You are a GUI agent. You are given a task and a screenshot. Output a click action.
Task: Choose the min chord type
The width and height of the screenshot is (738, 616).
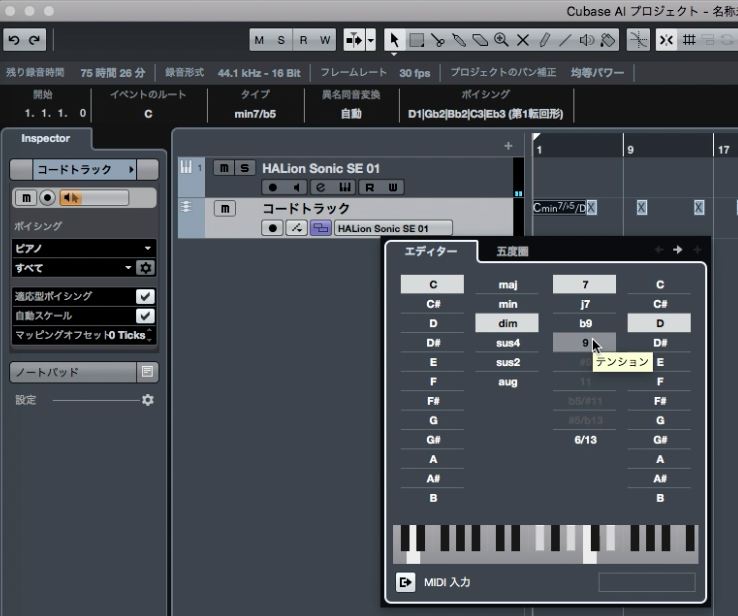click(507, 304)
